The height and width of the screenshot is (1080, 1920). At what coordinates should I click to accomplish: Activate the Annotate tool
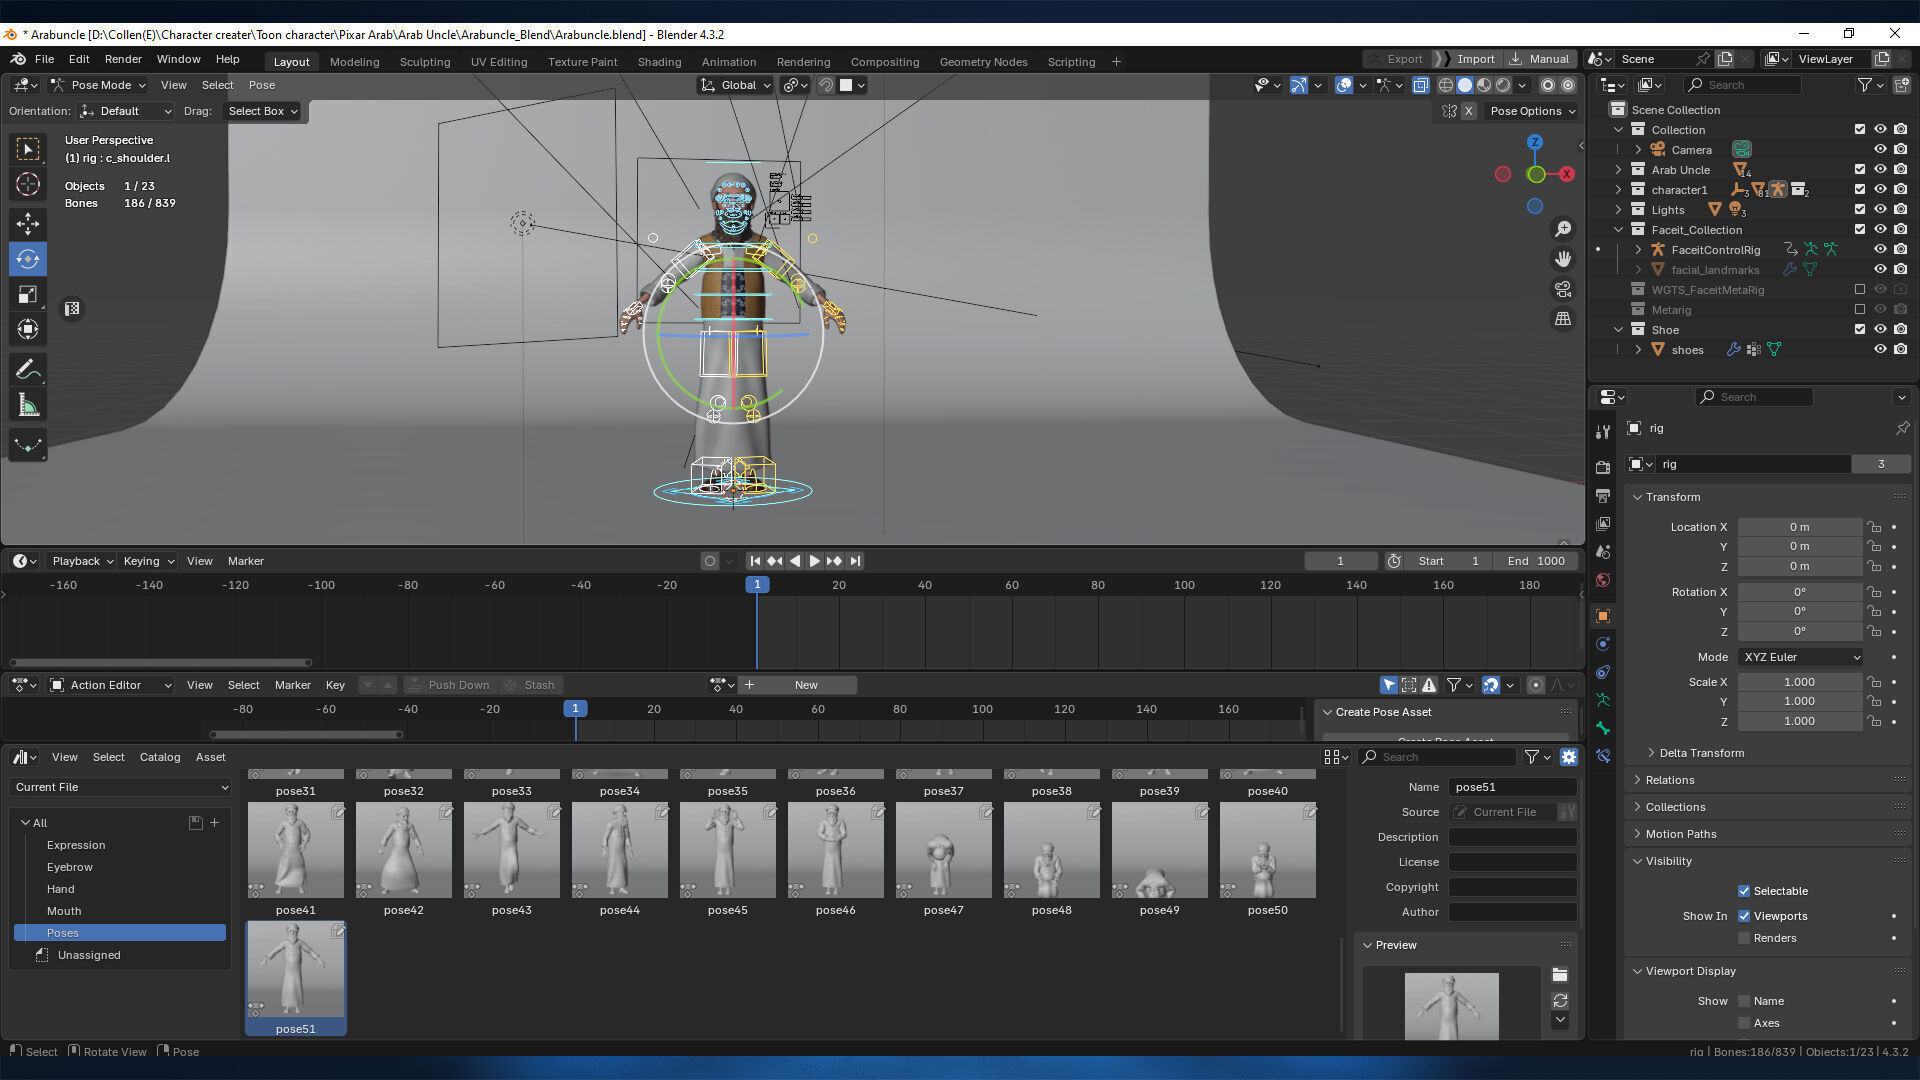tap(28, 369)
